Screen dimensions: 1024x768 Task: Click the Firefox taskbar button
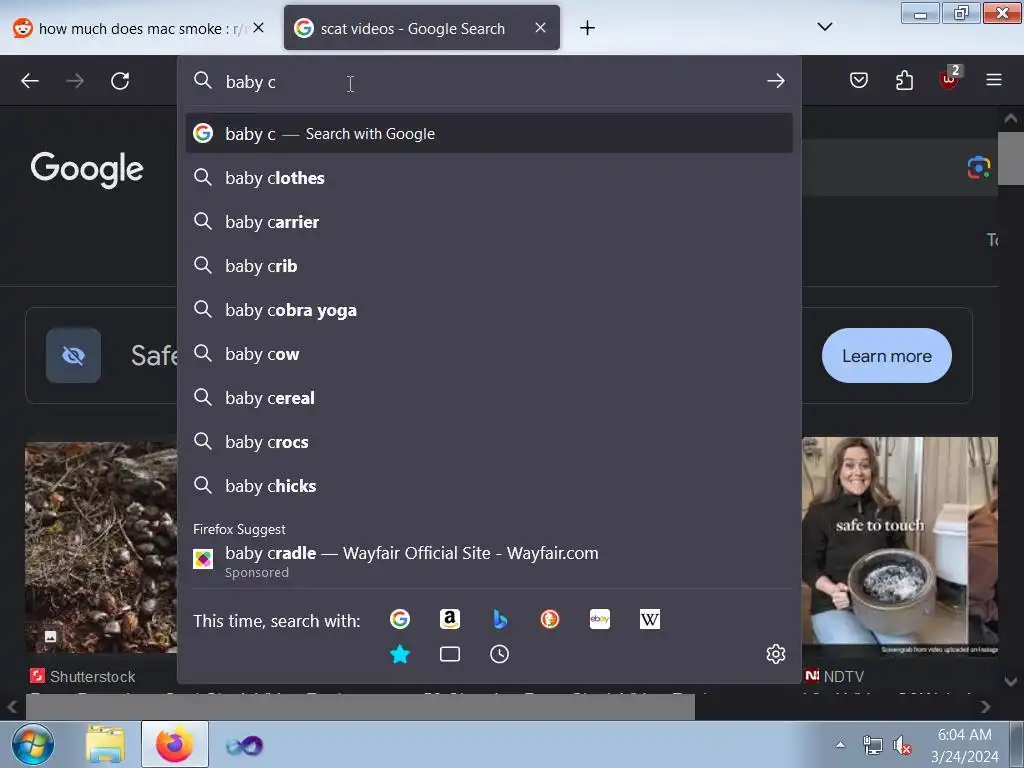pos(174,744)
